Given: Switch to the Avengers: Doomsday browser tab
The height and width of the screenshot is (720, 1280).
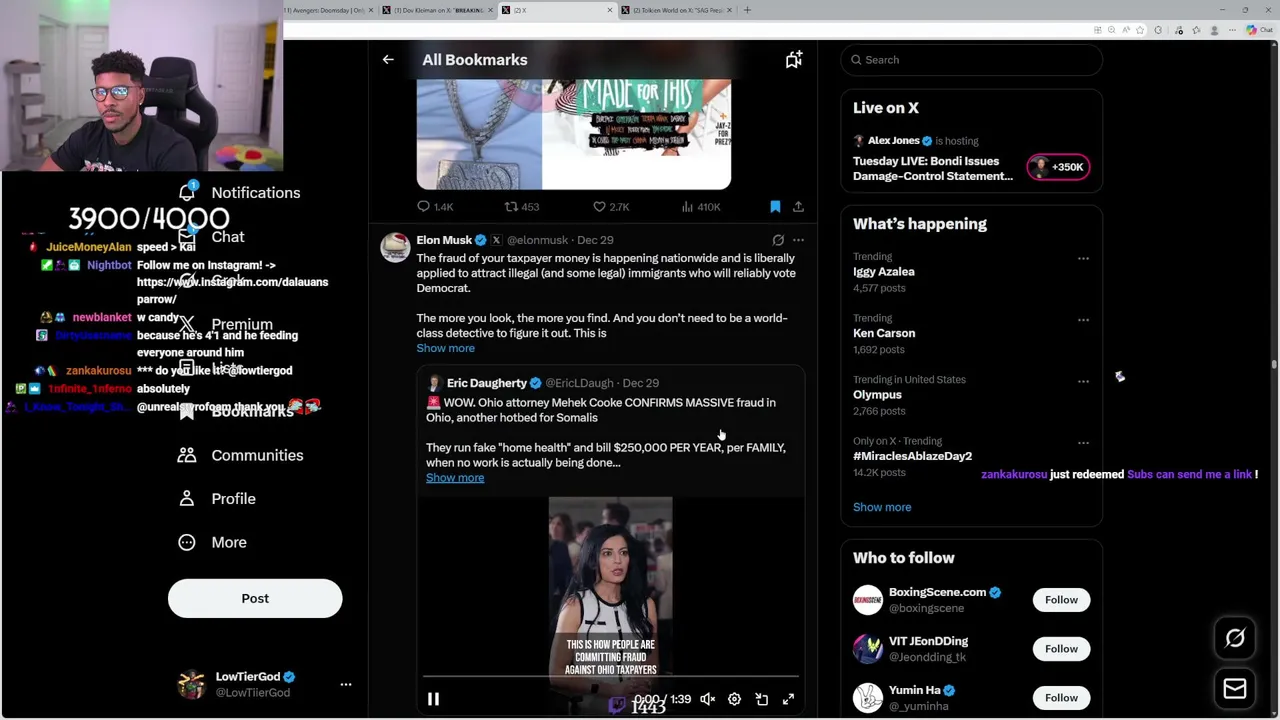Looking at the screenshot, I should [x=329, y=10].
